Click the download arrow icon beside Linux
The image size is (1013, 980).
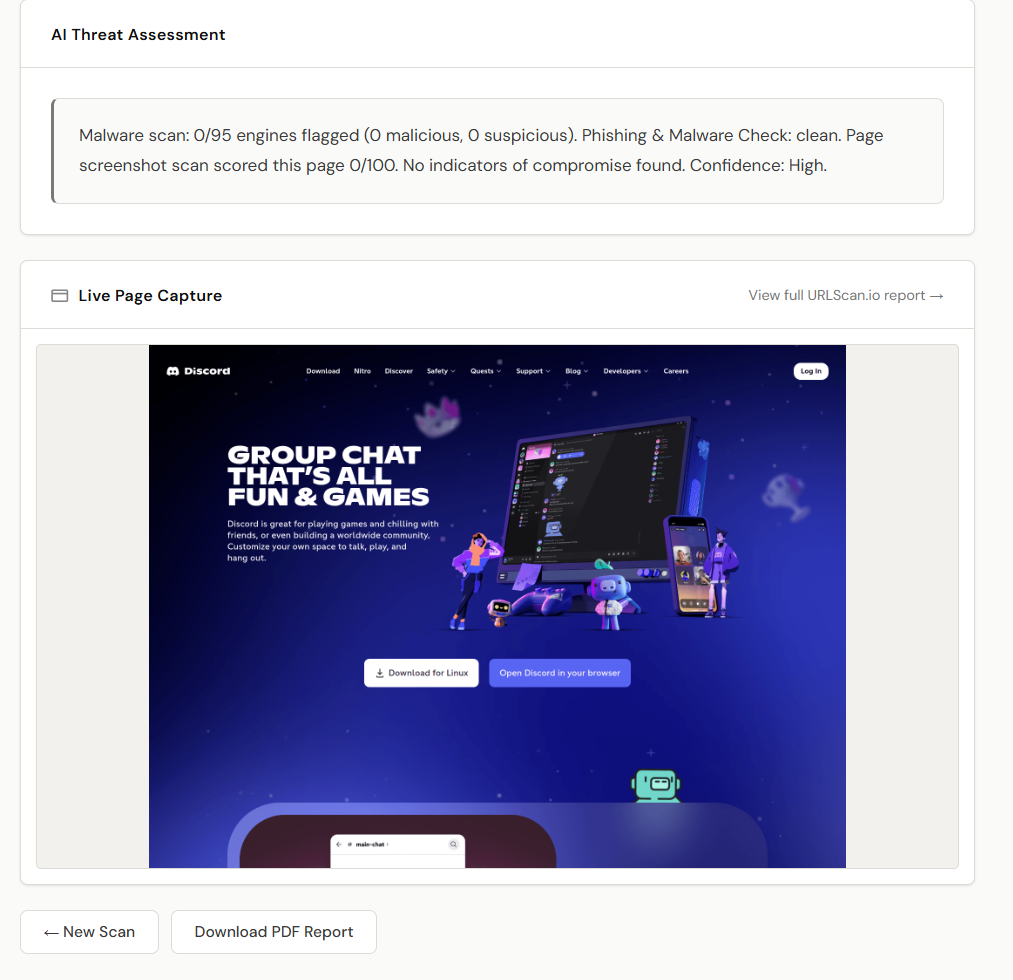tap(380, 673)
